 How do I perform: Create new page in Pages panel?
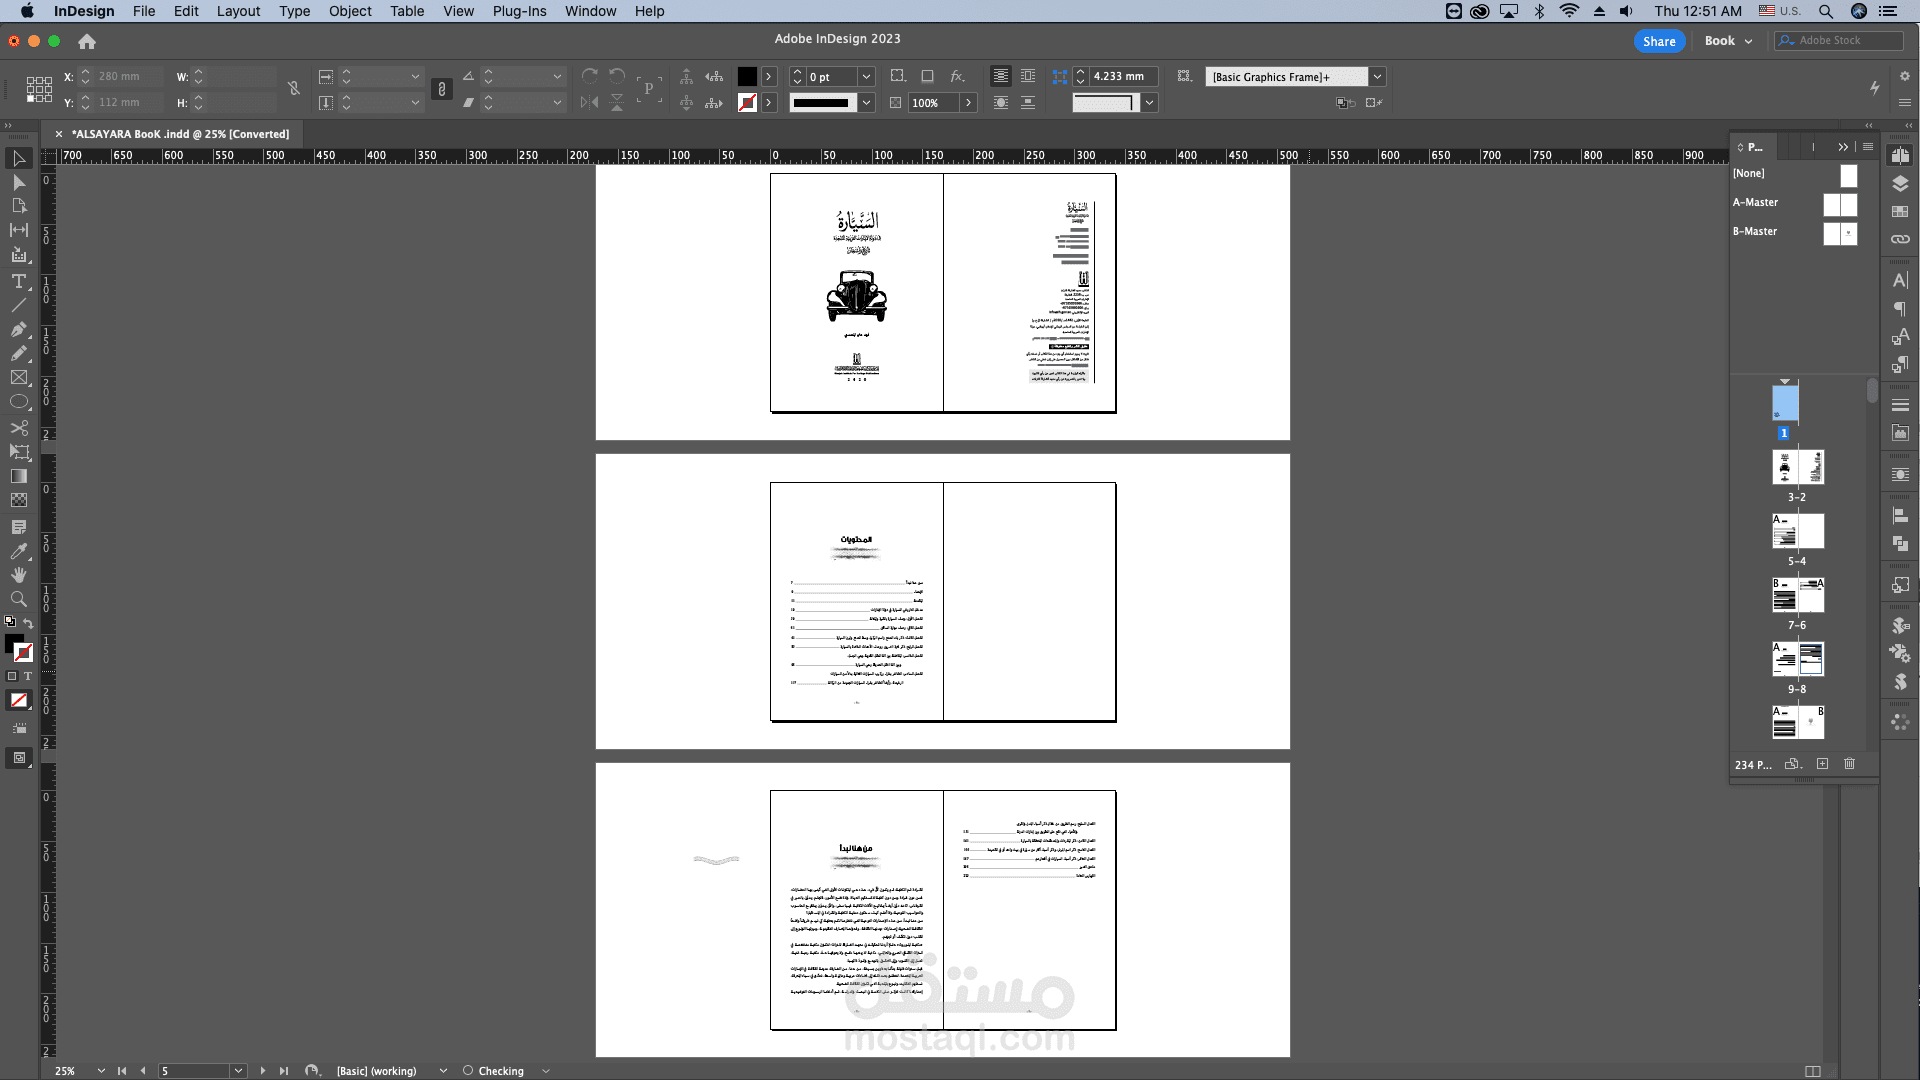1822,764
